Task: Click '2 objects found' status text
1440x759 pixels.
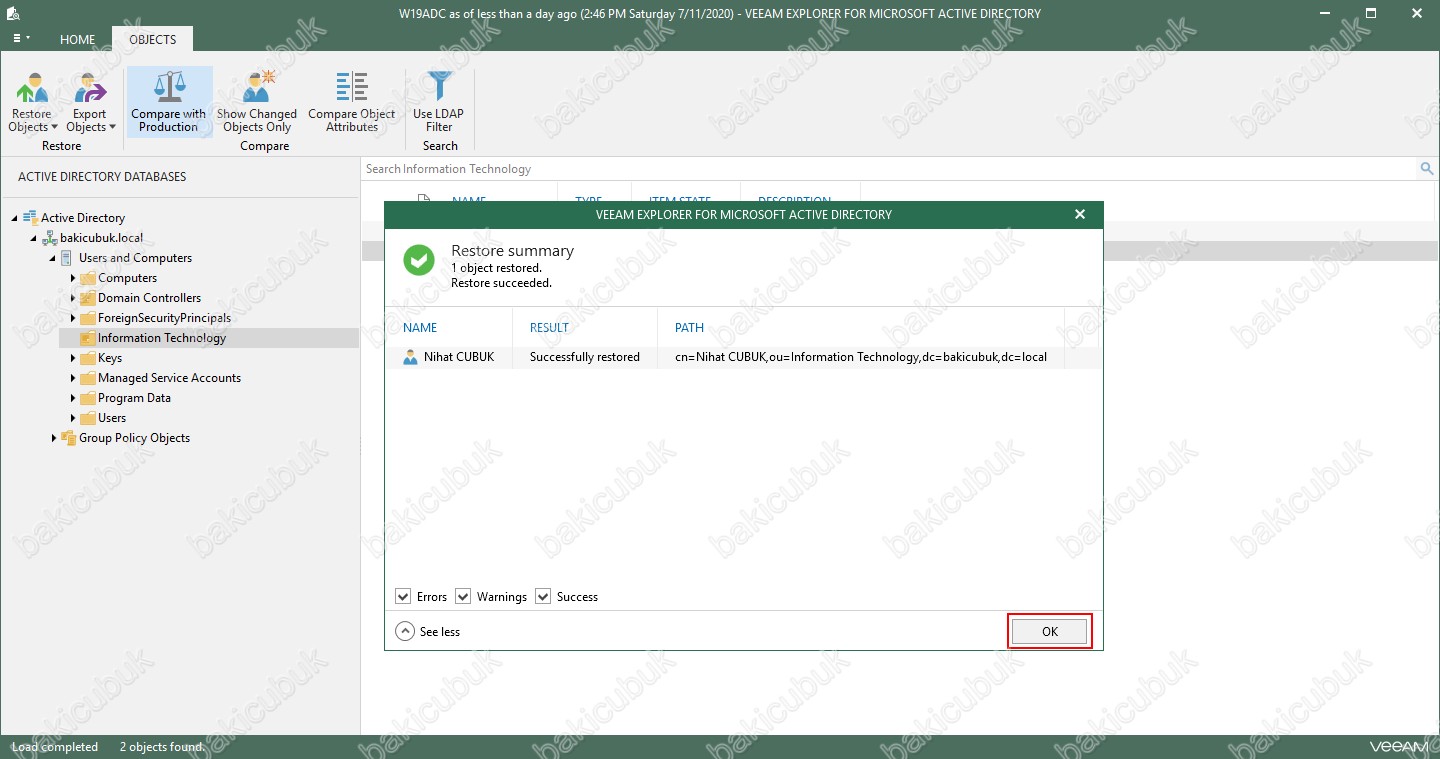Action: (162, 747)
